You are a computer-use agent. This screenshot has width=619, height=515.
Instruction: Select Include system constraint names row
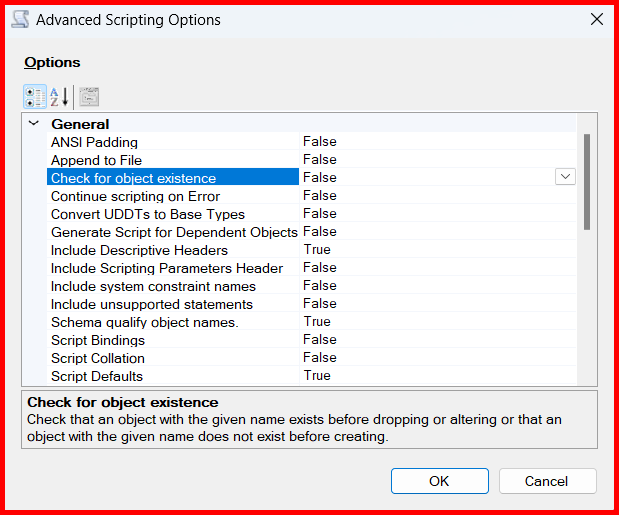tap(152, 286)
